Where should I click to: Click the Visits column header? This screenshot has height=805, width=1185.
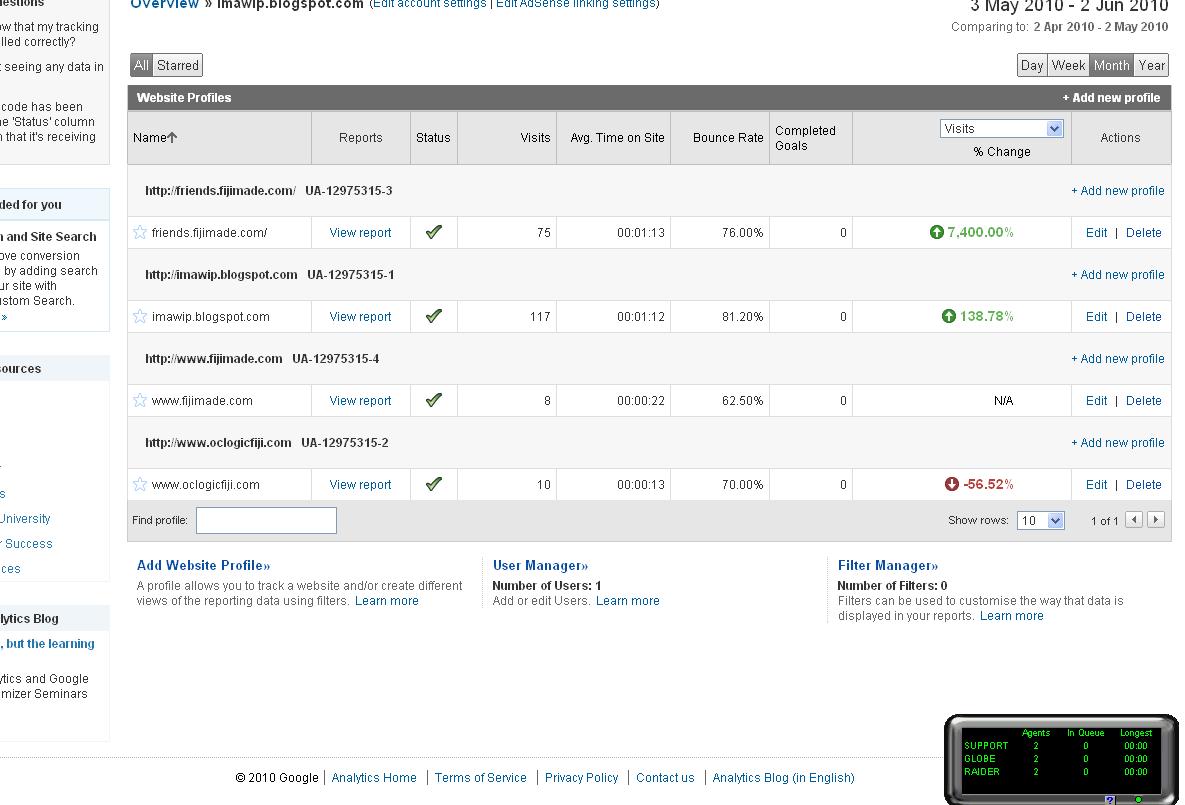535,138
